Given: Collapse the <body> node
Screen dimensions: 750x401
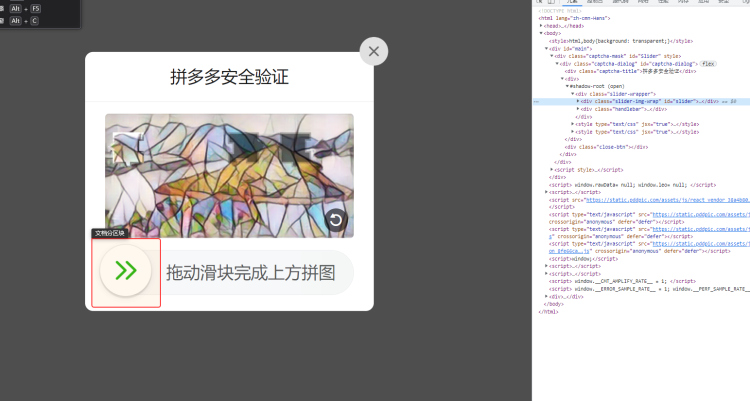Looking at the screenshot, I should (541, 33).
